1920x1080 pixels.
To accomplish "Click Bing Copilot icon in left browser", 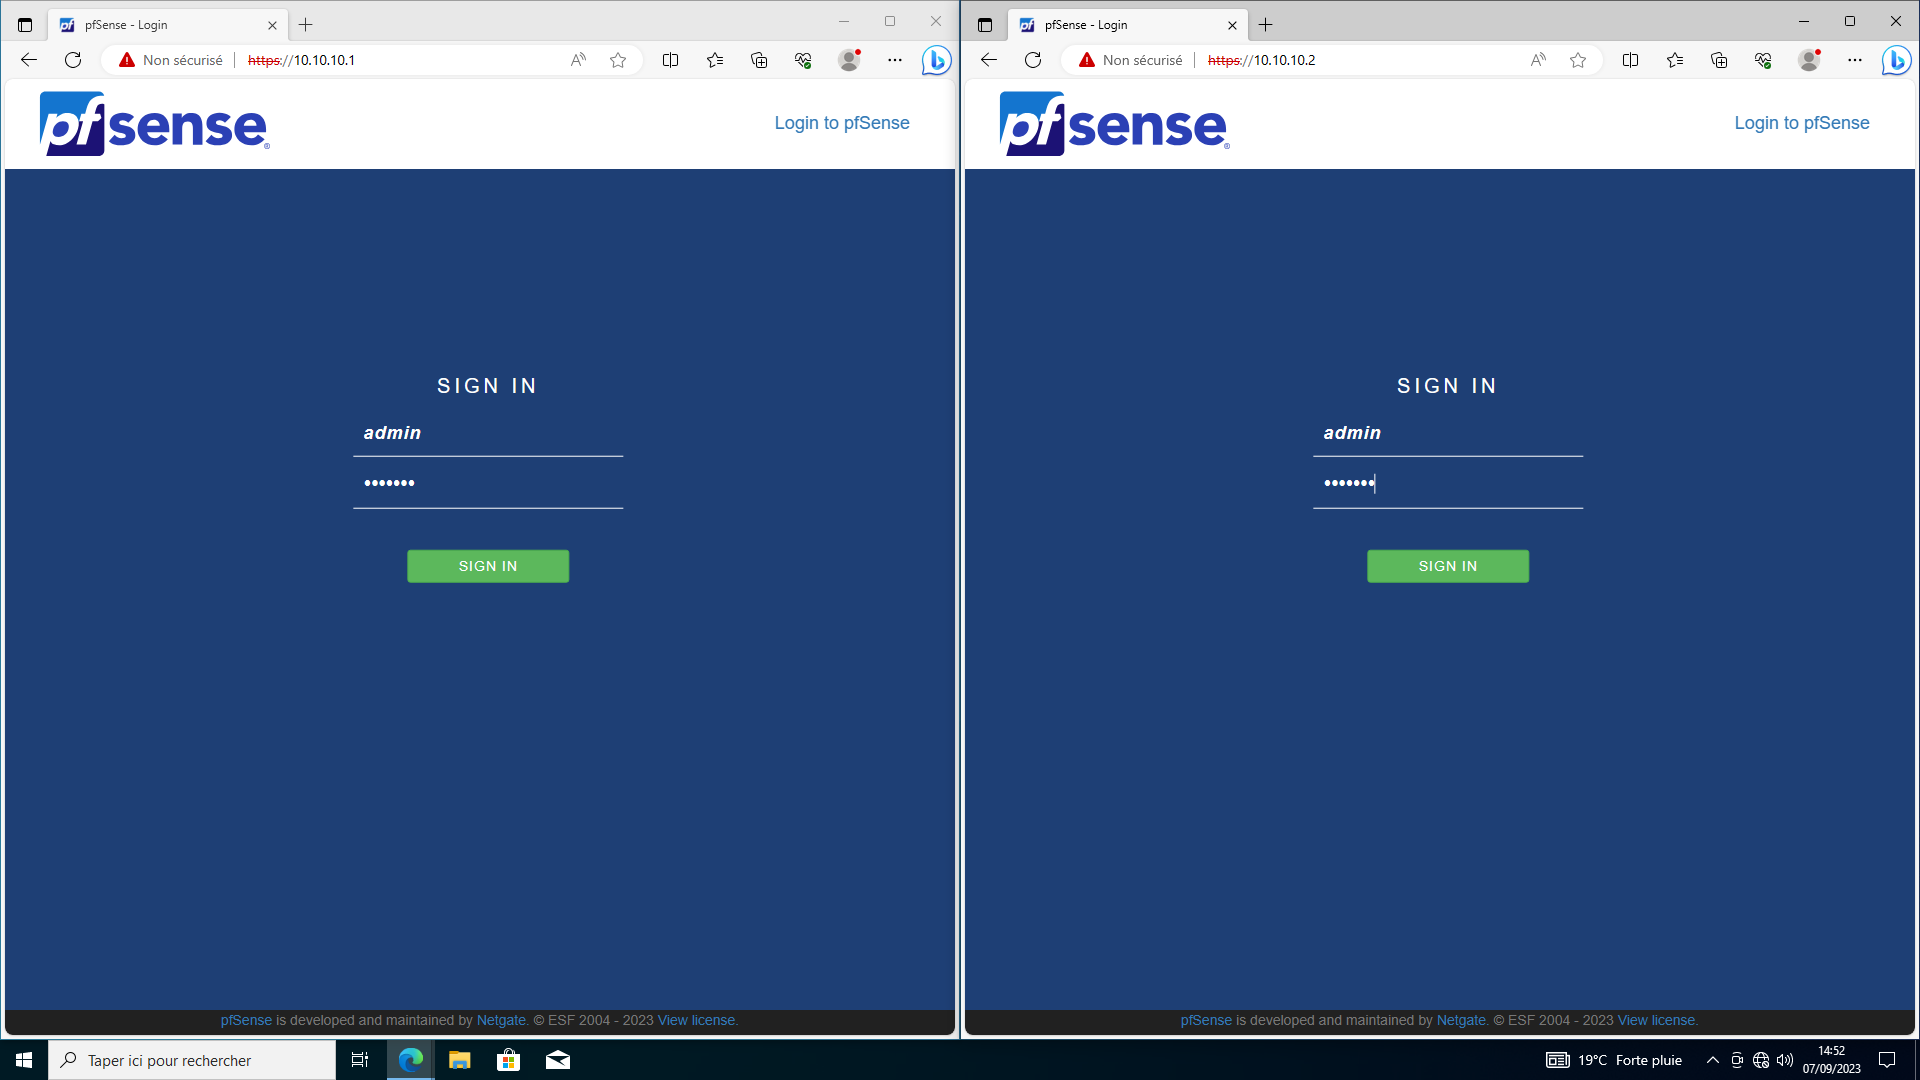I will coord(936,60).
